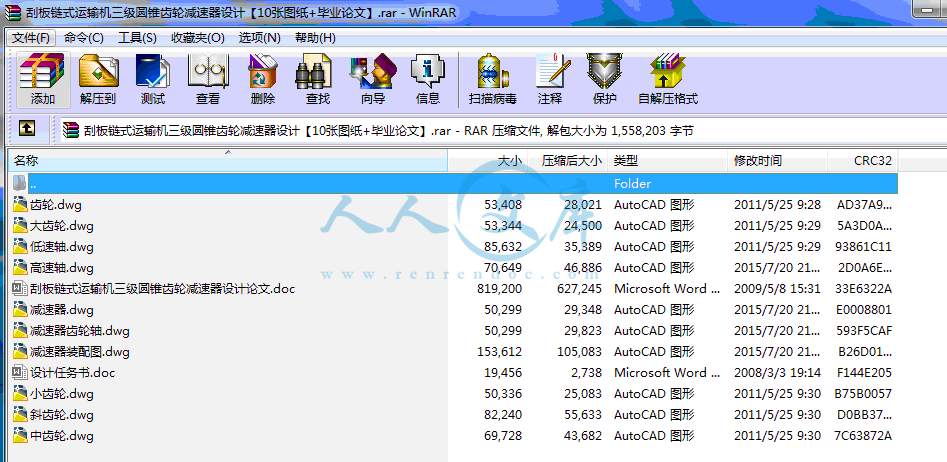This screenshot has height=462, width=947.
Task: Select 刮板链式运输机三级圆锥齿轮减速器设计论文.doc
Action: pos(162,289)
